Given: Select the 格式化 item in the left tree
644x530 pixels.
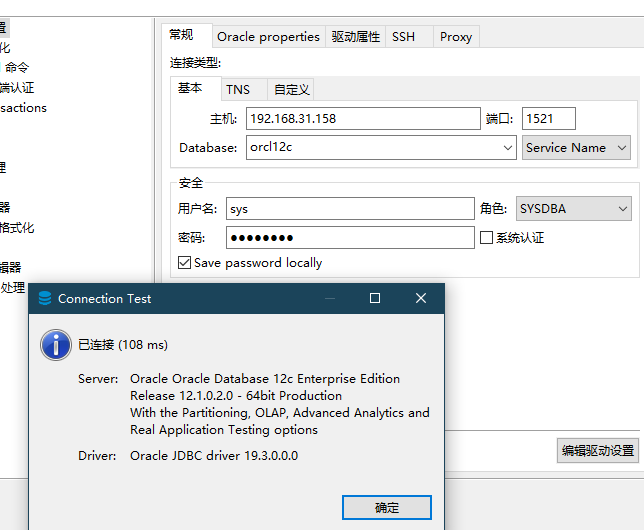Looking at the screenshot, I should [17, 228].
